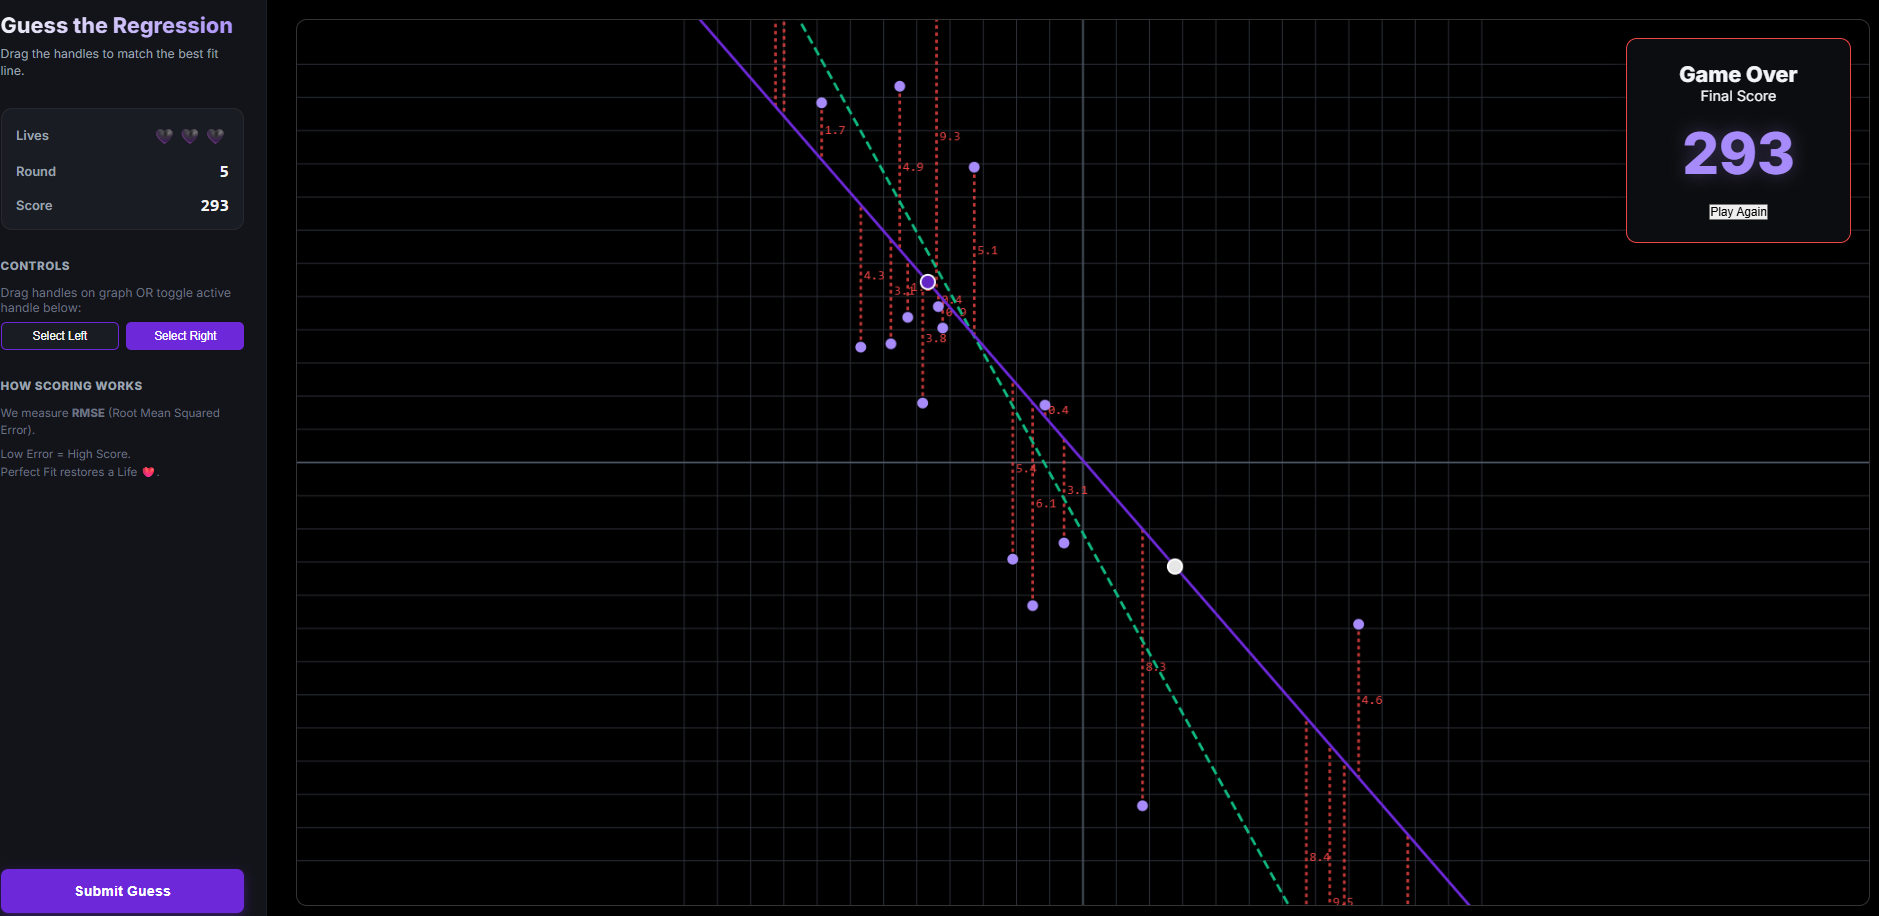
Task: Click the data point with residual 5.1
Action: click(x=974, y=167)
